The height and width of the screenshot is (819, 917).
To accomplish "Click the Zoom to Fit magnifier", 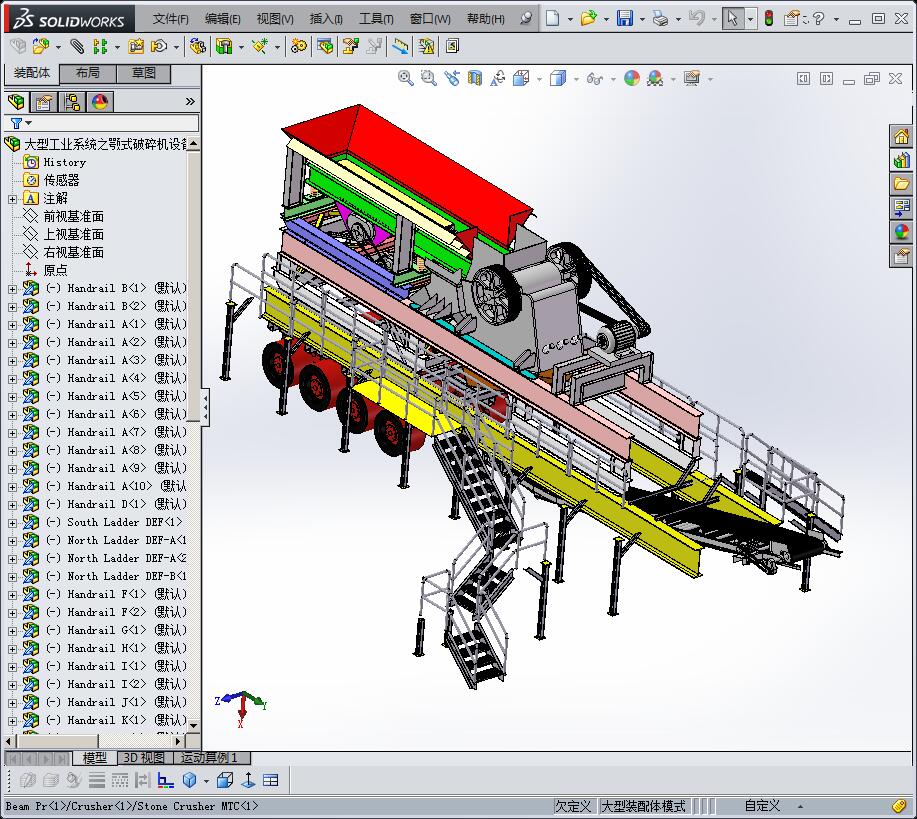I will pyautogui.click(x=405, y=78).
